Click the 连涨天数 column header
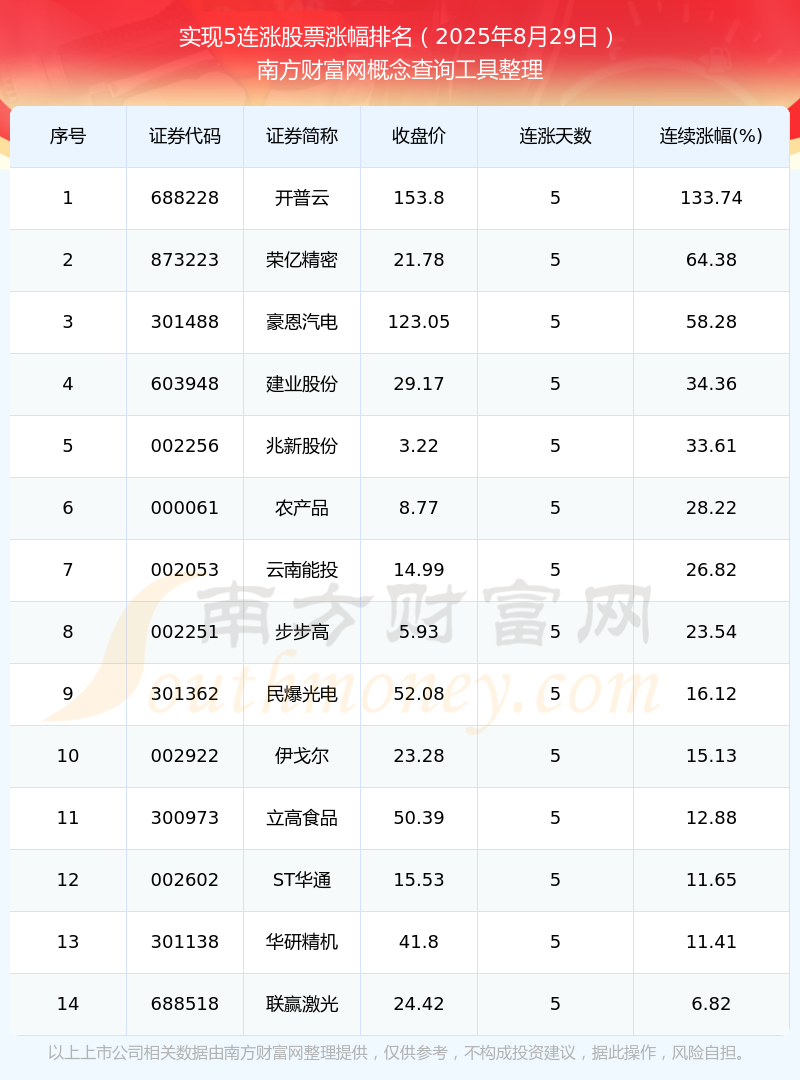 [555, 136]
